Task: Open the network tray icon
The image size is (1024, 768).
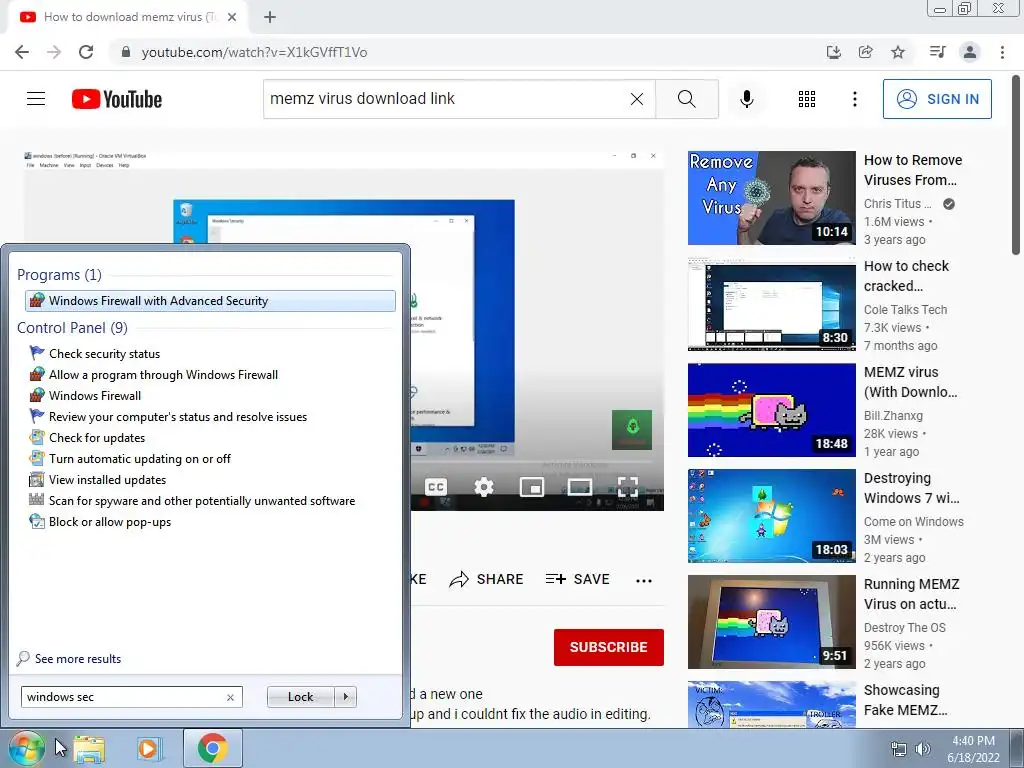Action: click(x=899, y=749)
